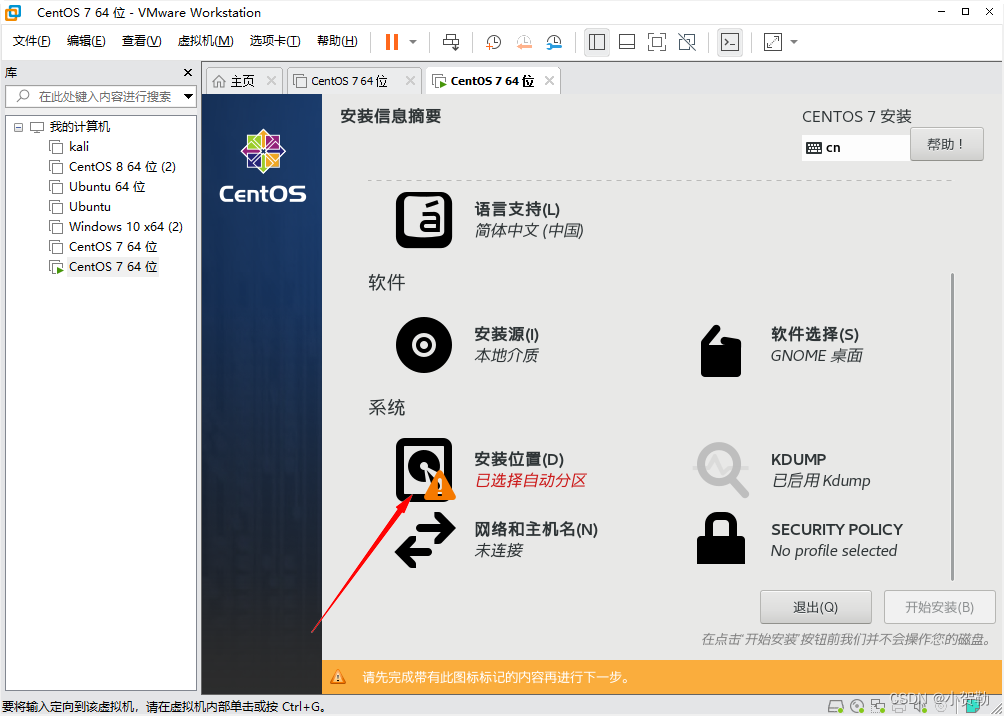The width and height of the screenshot is (1004, 716).
Task: Click the GNOME 桌面 selection text
Action: coord(816,356)
